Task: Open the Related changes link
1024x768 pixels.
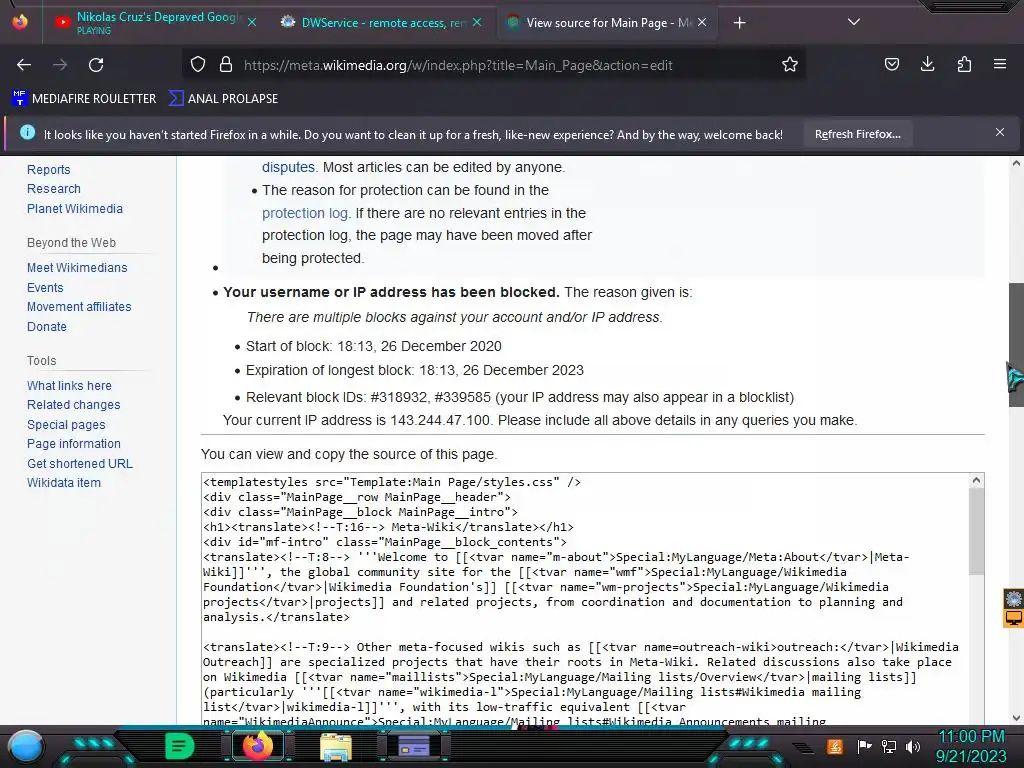Action: (x=73, y=405)
